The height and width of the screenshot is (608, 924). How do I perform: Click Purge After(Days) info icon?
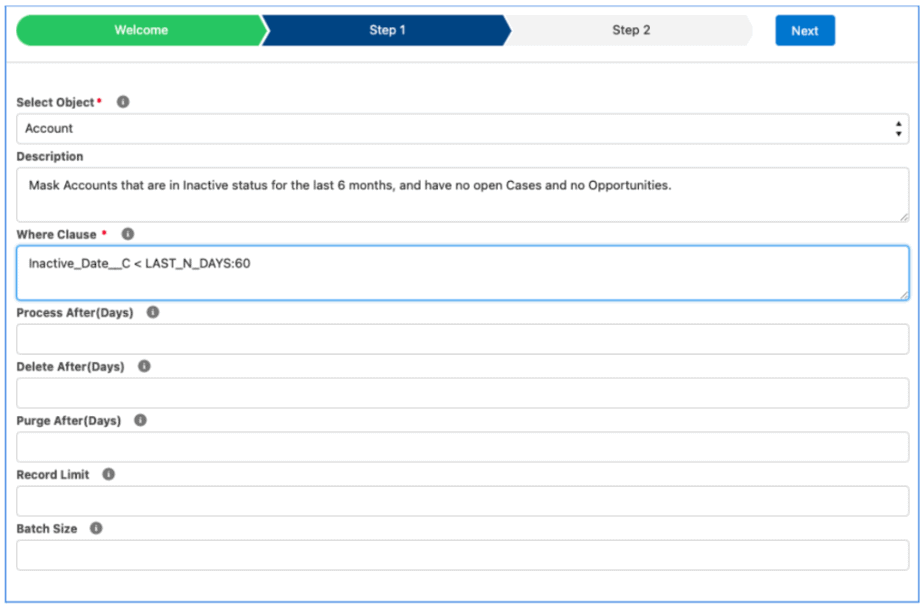tap(140, 420)
